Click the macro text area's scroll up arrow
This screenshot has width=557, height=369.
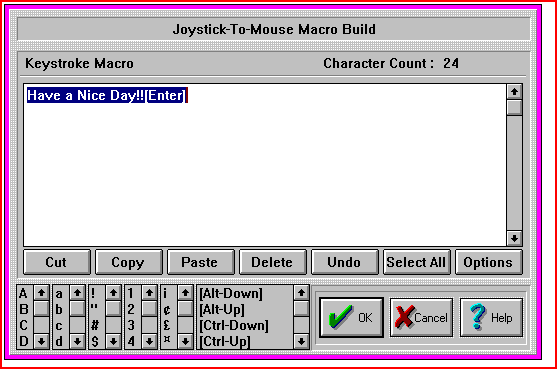click(514, 92)
